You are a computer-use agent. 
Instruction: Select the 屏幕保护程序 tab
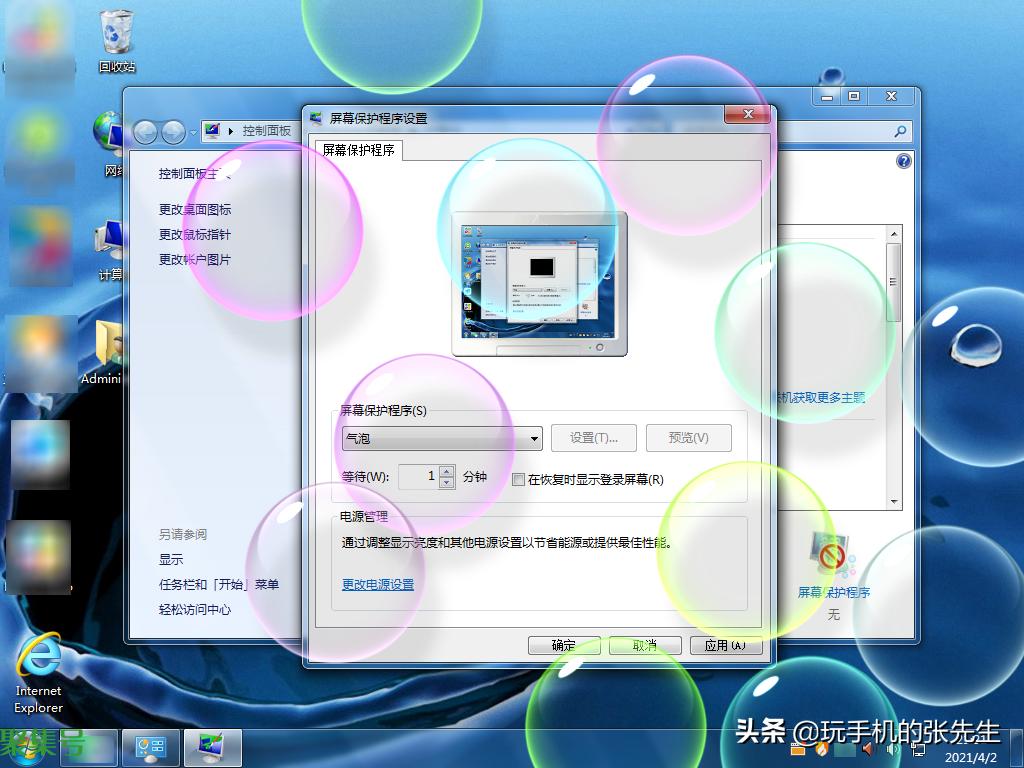[x=358, y=151]
